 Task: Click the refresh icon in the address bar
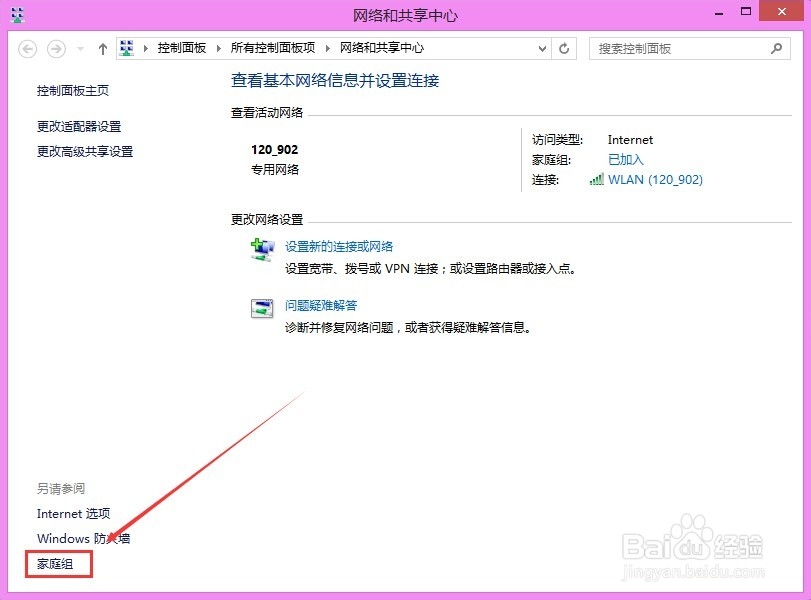pos(561,47)
